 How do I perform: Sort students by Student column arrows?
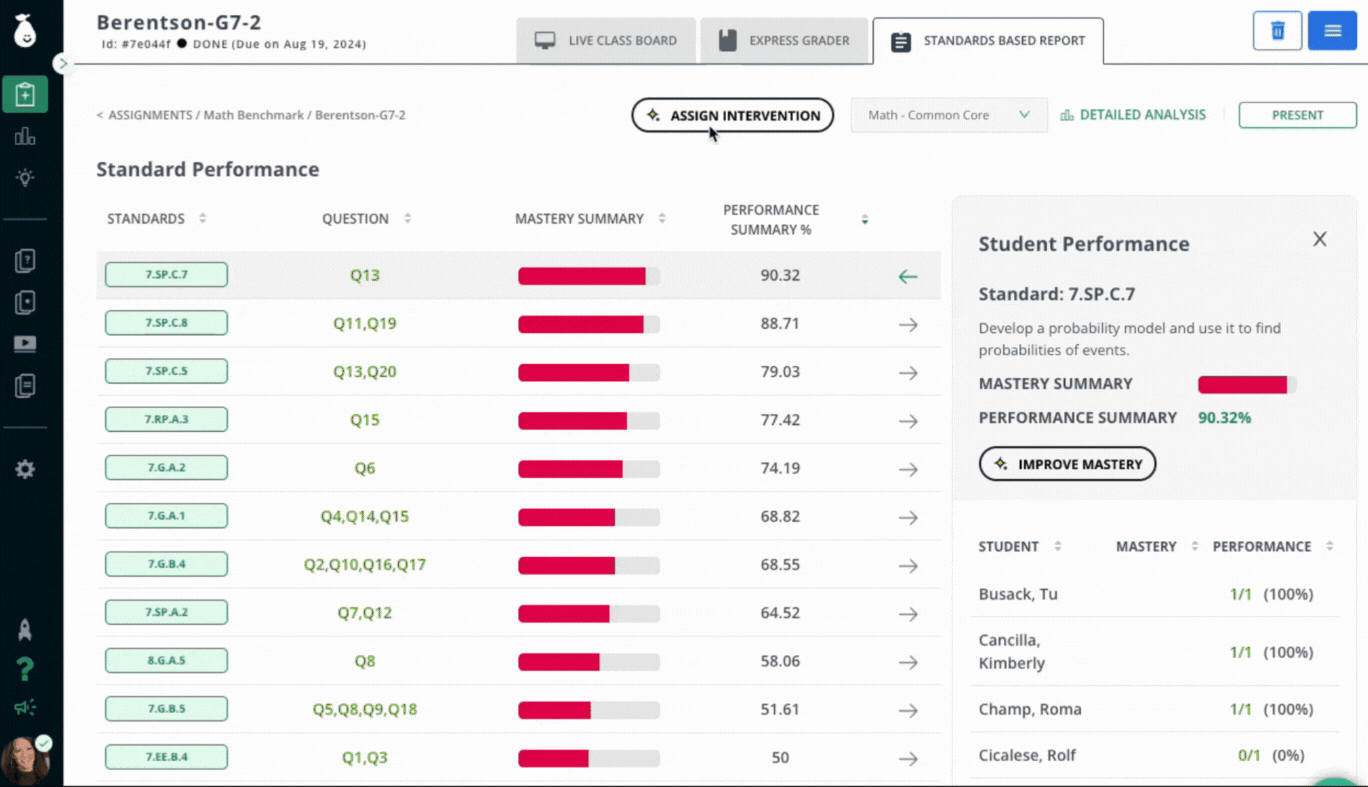coord(1058,546)
